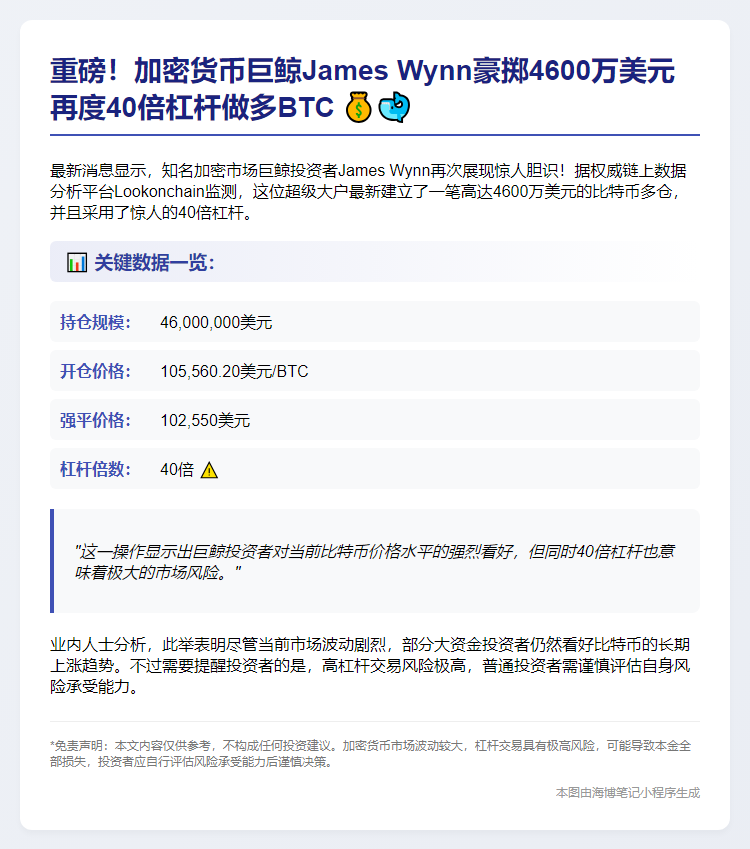750x849 pixels.
Task: Select the 持仓规模 label
Action: (95, 322)
